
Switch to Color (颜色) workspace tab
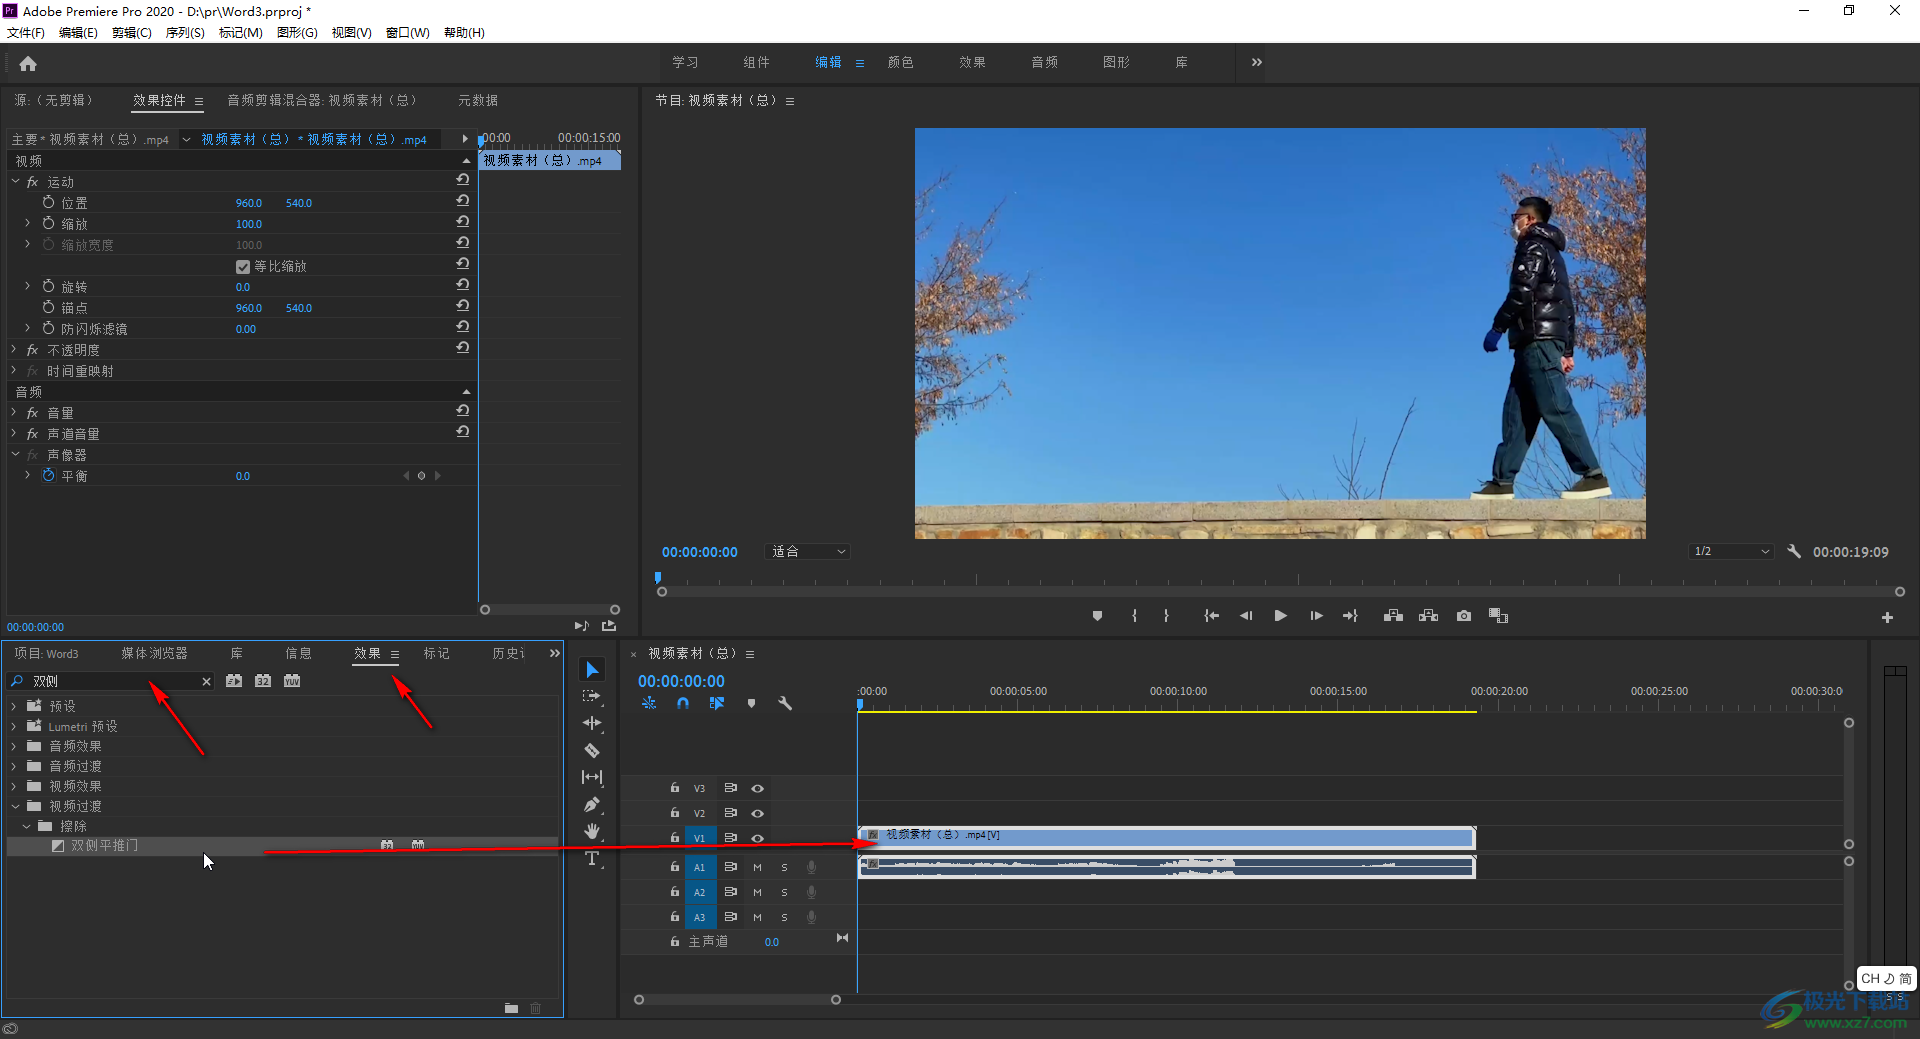point(901,62)
